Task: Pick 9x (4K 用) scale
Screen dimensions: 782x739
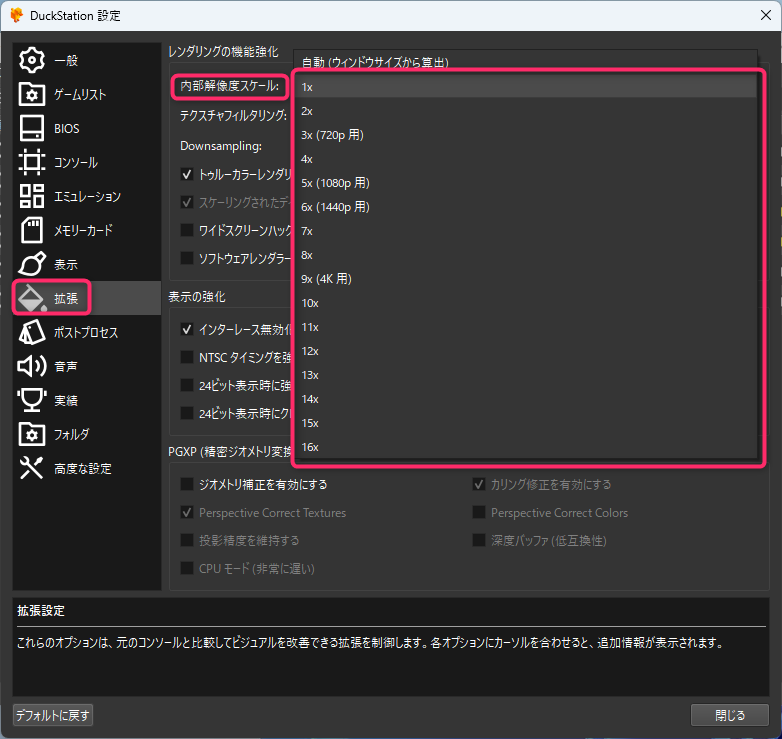Action: [526, 279]
